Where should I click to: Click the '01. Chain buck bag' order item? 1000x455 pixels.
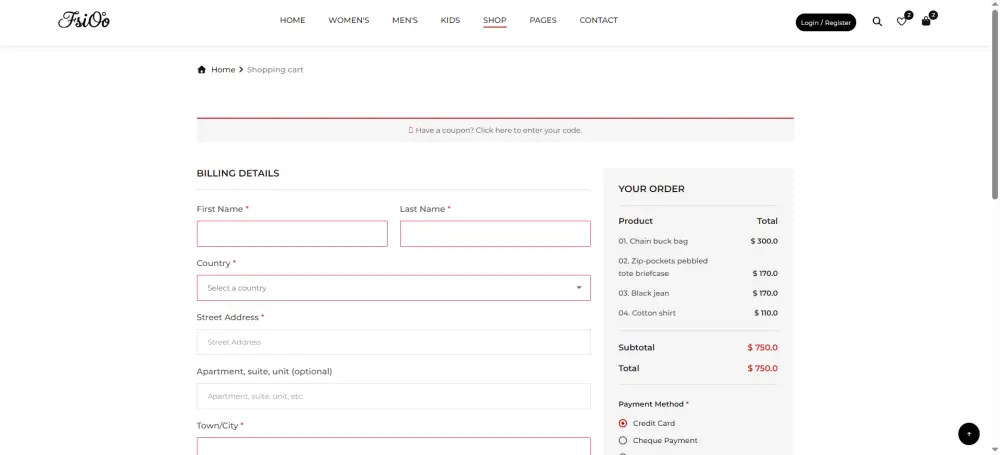tap(653, 241)
